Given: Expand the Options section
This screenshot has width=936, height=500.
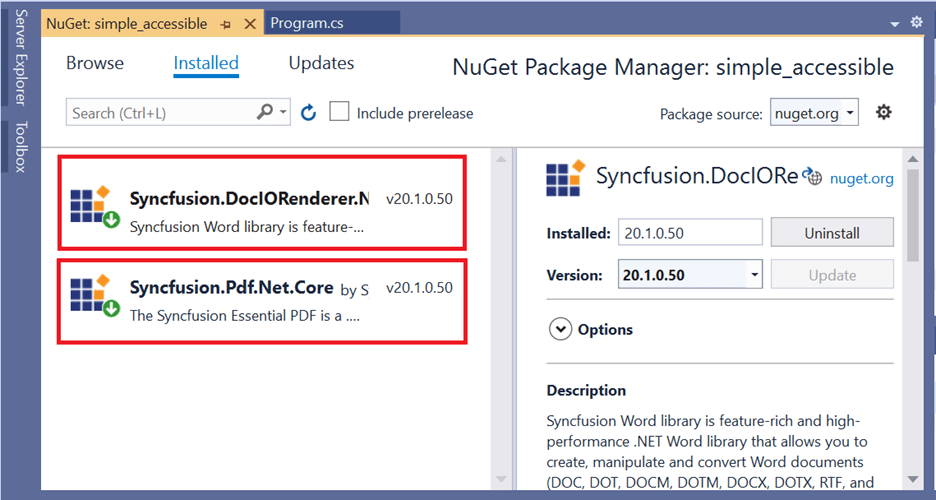Looking at the screenshot, I should pos(560,329).
